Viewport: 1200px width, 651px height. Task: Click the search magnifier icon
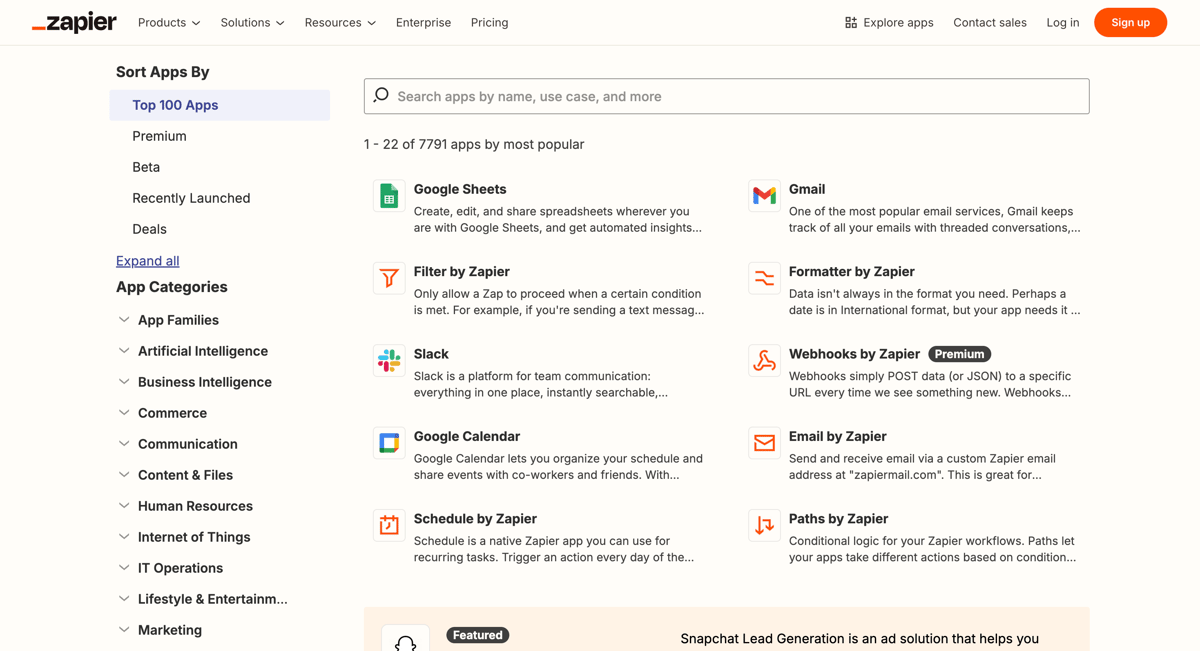[381, 95]
